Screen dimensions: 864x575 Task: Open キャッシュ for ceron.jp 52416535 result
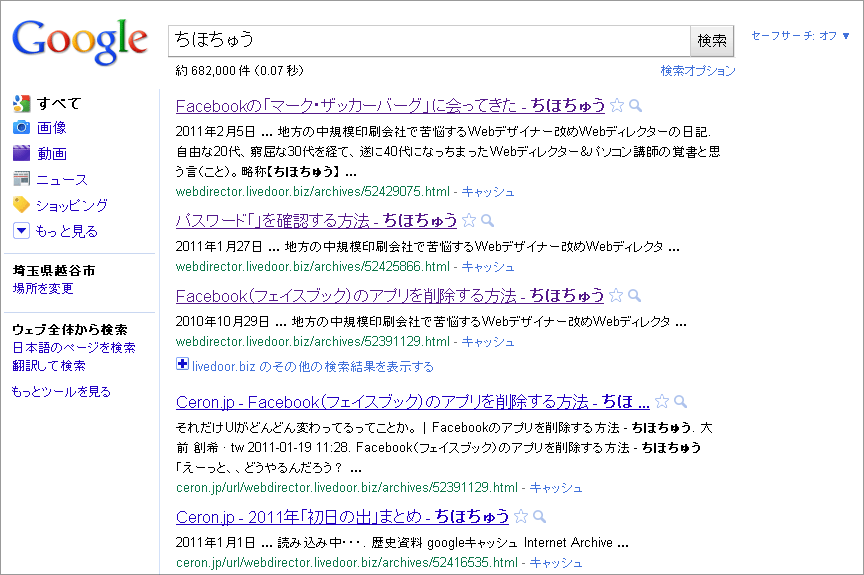555,562
